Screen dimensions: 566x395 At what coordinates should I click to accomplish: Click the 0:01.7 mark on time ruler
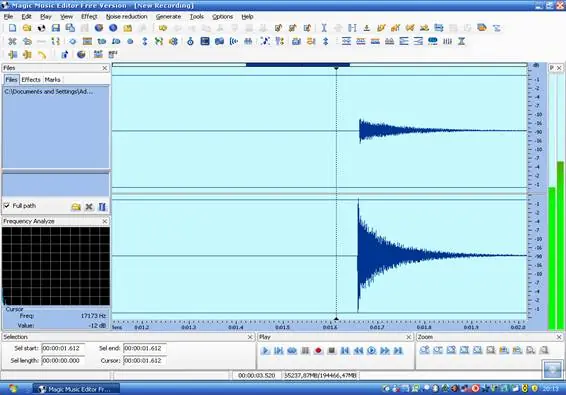click(377, 327)
